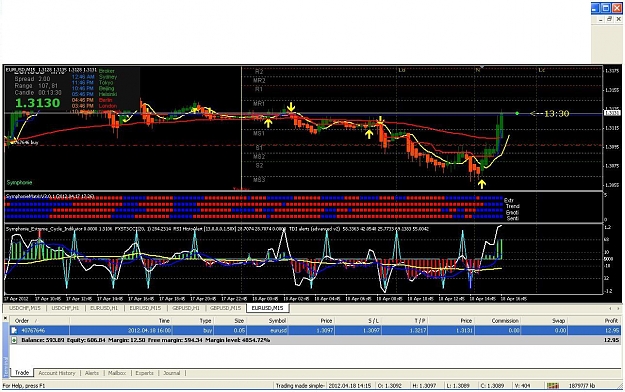This screenshot has height=392, width=625.
Task: Sort by the Symbol column header
Action: (267, 321)
